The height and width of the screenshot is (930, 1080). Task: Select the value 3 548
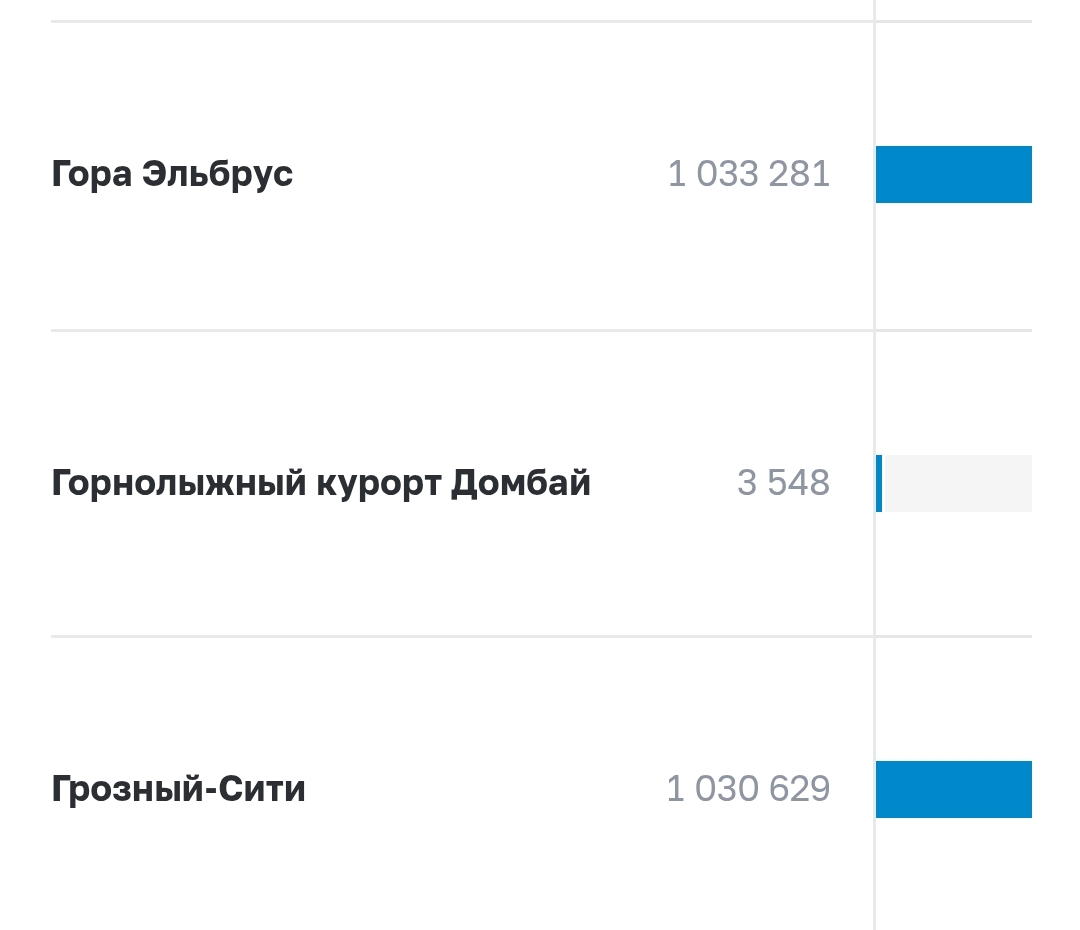[783, 484]
